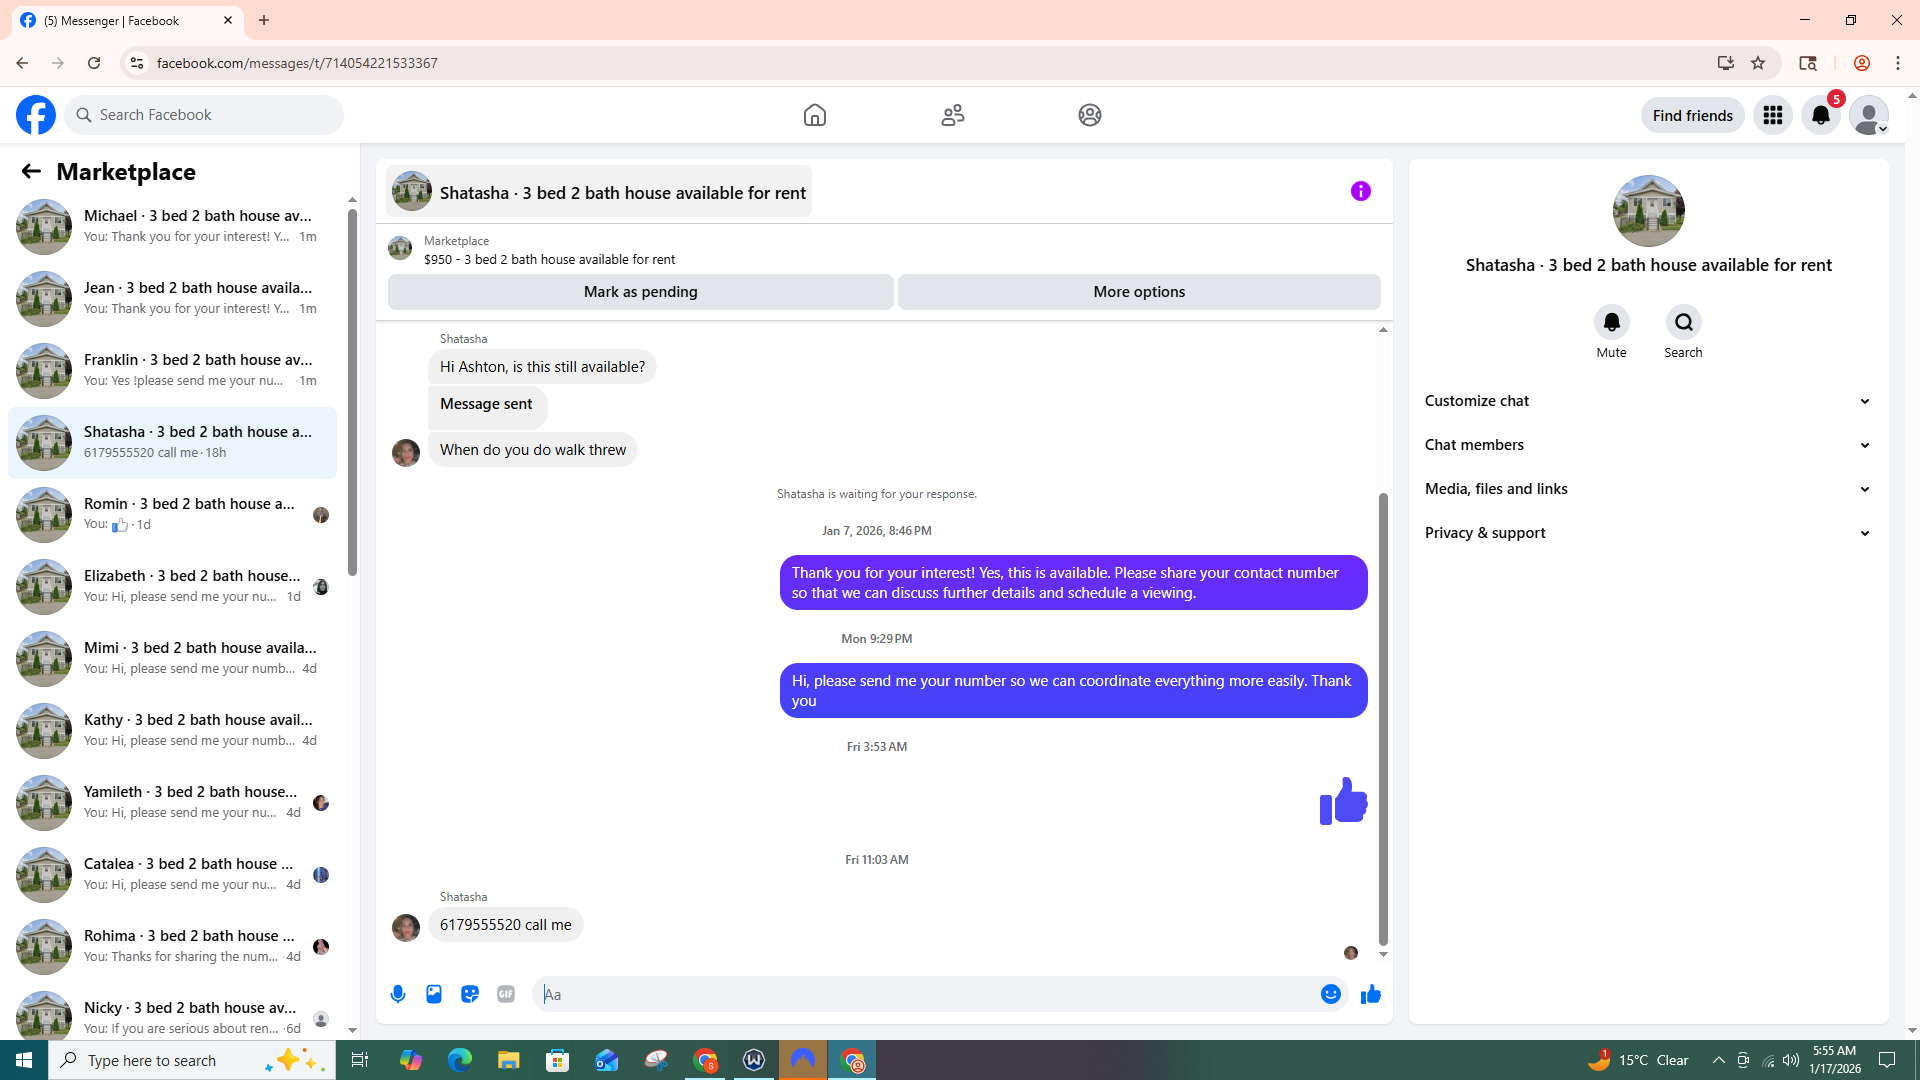
Task: Click the message text input field
Action: click(925, 994)
